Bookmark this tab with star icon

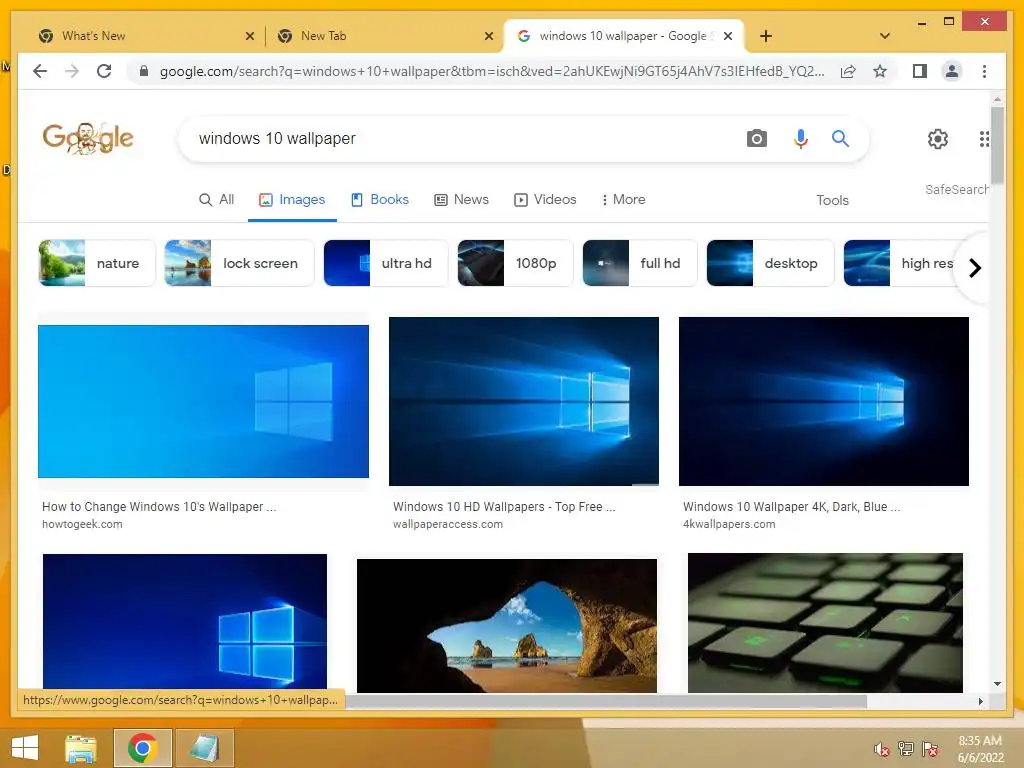point(880,71)
